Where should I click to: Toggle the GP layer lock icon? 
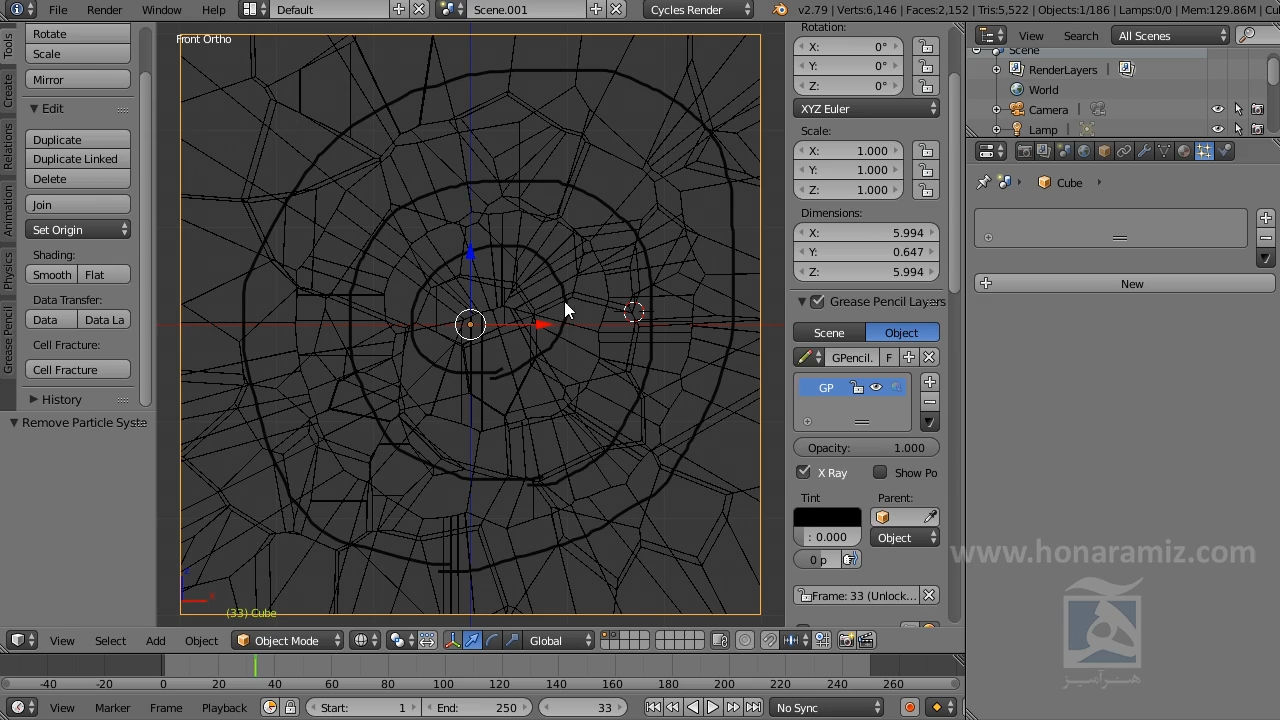pos(856,388)
